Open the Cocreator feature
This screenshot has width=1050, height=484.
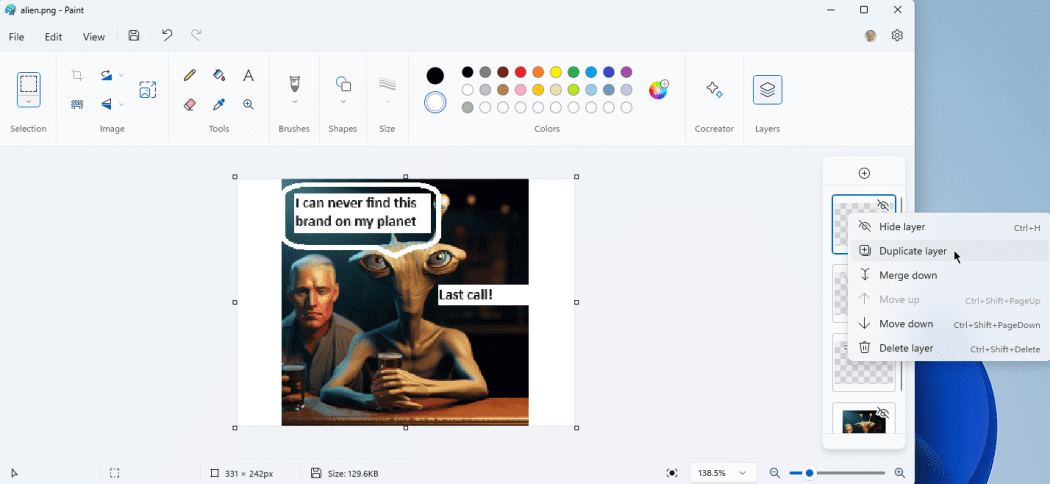coord(714,90)
